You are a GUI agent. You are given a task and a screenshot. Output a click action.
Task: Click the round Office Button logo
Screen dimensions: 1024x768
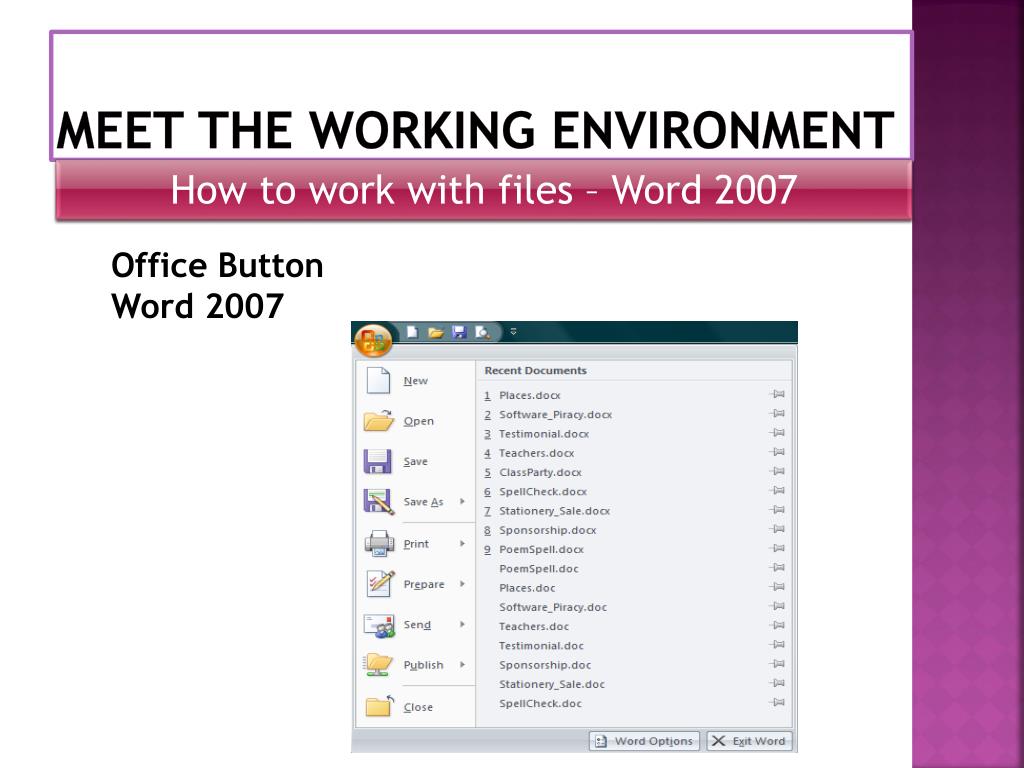pos(373,340)
